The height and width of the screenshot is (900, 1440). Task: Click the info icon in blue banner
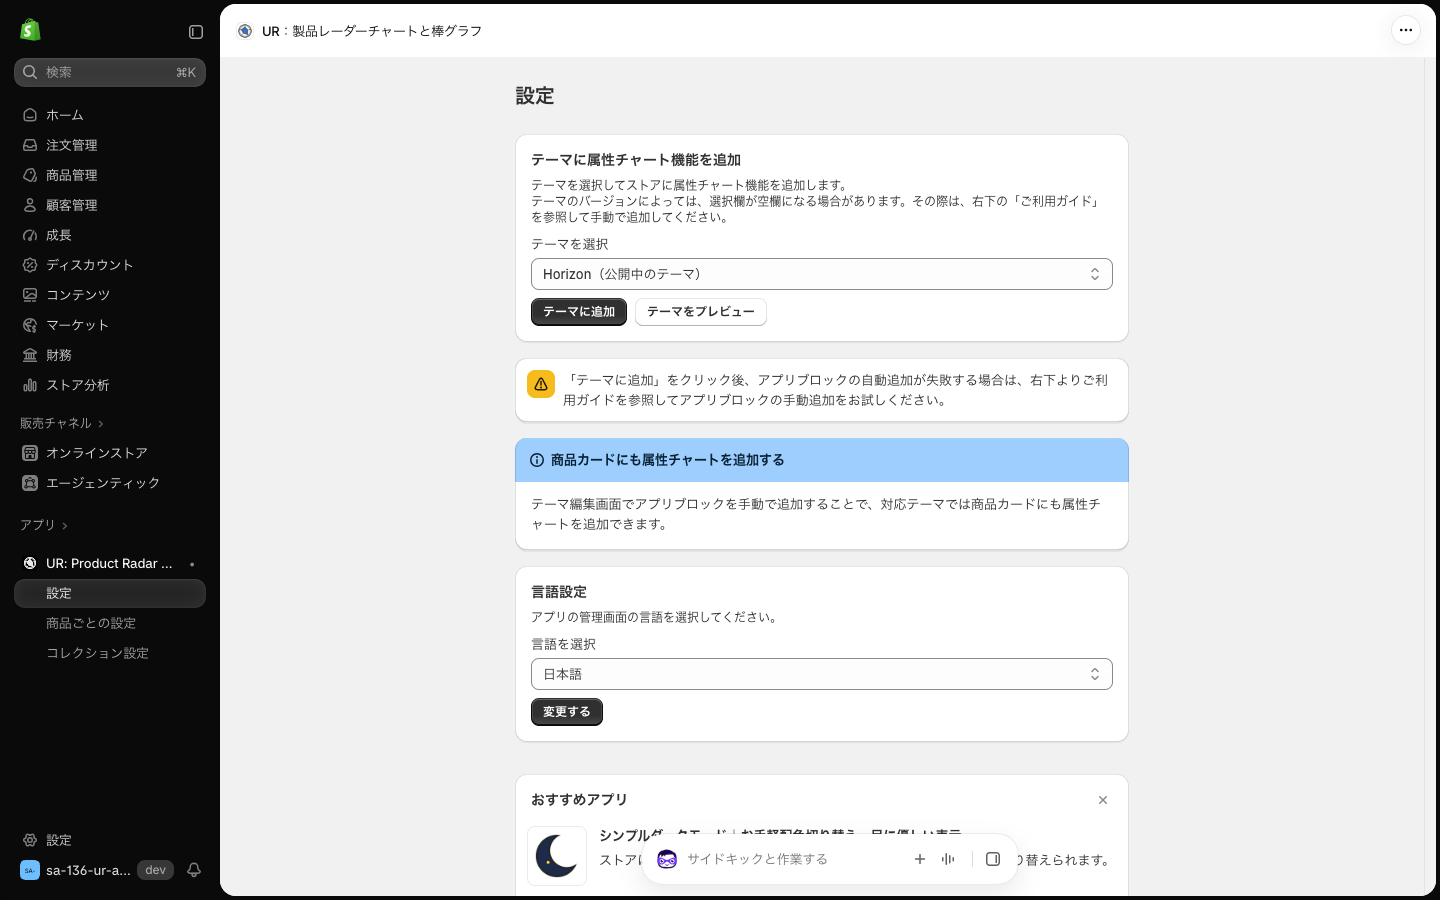tap(537, 460)
